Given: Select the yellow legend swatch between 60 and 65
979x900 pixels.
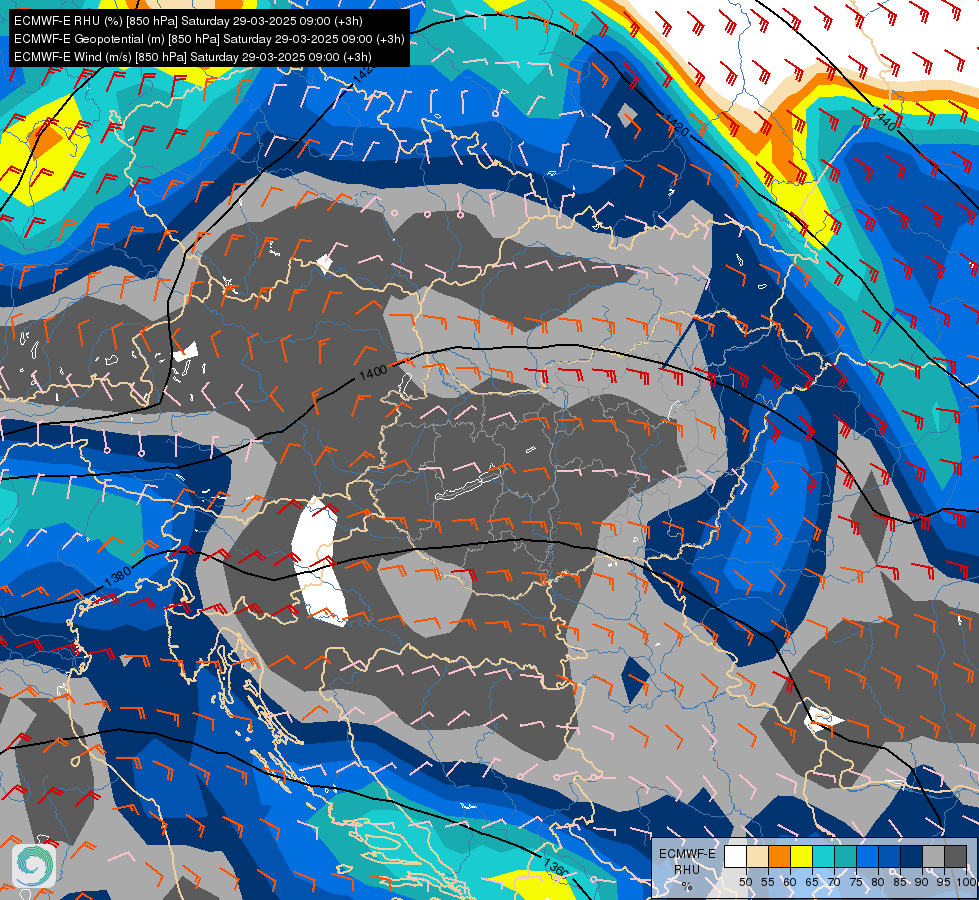Looking at the screenshot, I should click(802, 856).
